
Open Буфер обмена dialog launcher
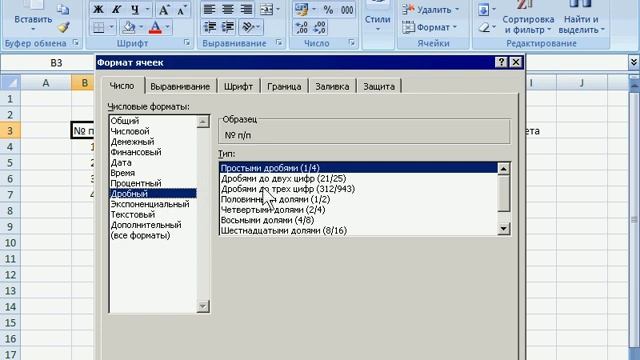click(76, 42)
